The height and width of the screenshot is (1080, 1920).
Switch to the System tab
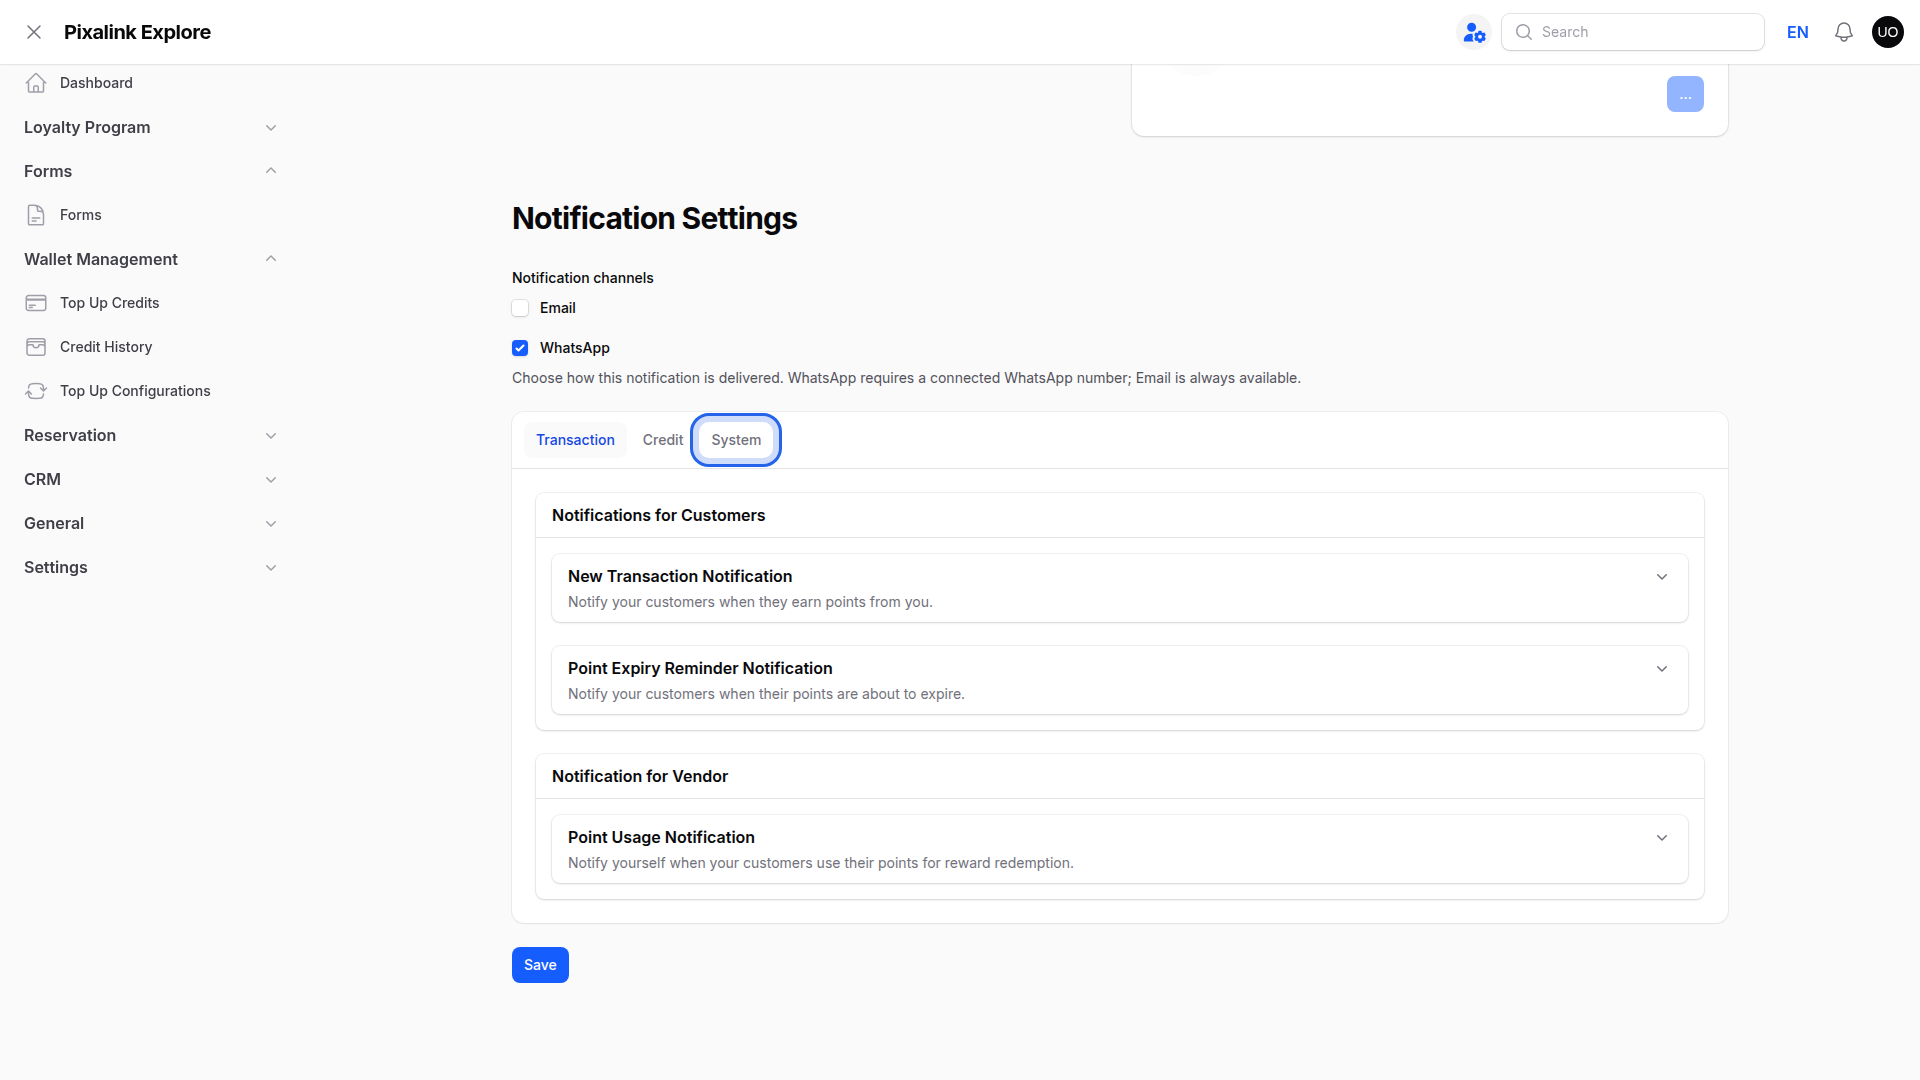[736, 440]
